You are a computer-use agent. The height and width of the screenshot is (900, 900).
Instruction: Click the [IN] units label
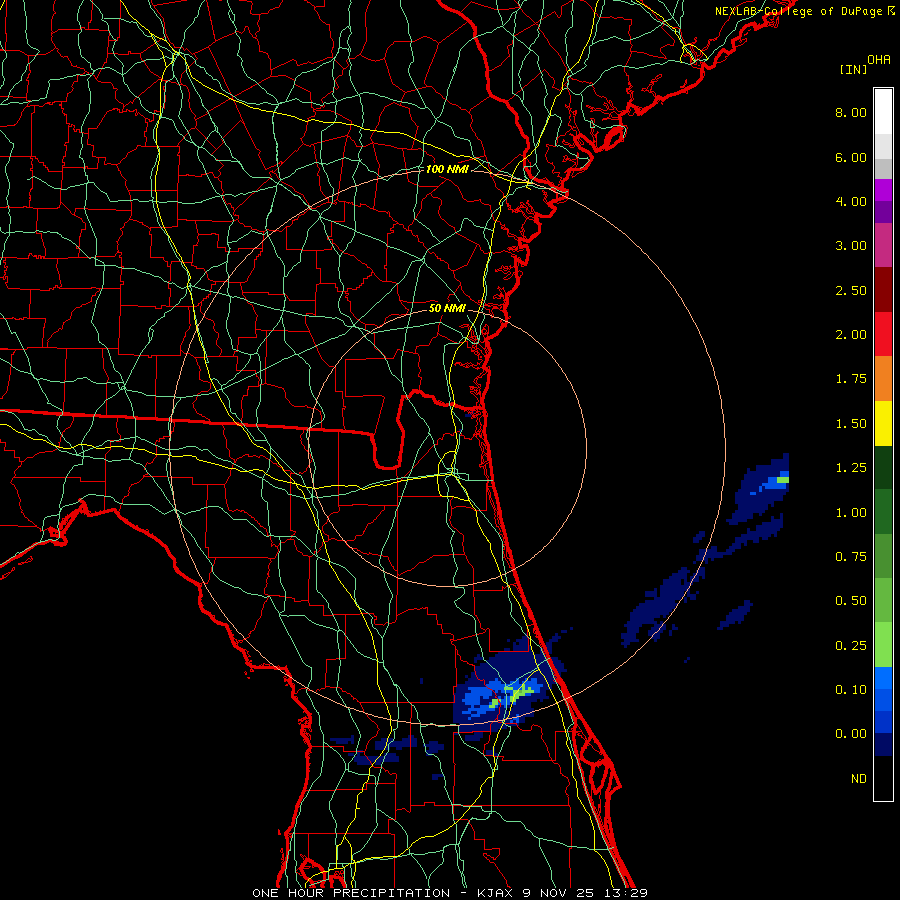pyautogui.click(x=853, y=69)
